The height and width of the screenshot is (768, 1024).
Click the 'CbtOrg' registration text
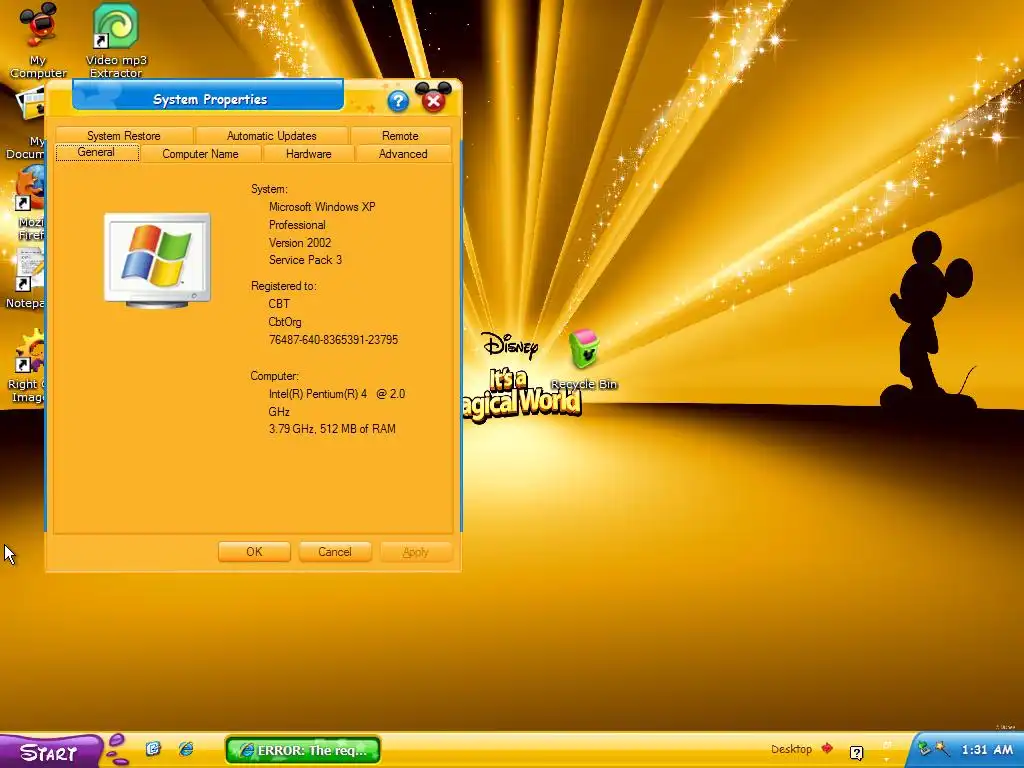pyautogui.click(x=285, y=322)
